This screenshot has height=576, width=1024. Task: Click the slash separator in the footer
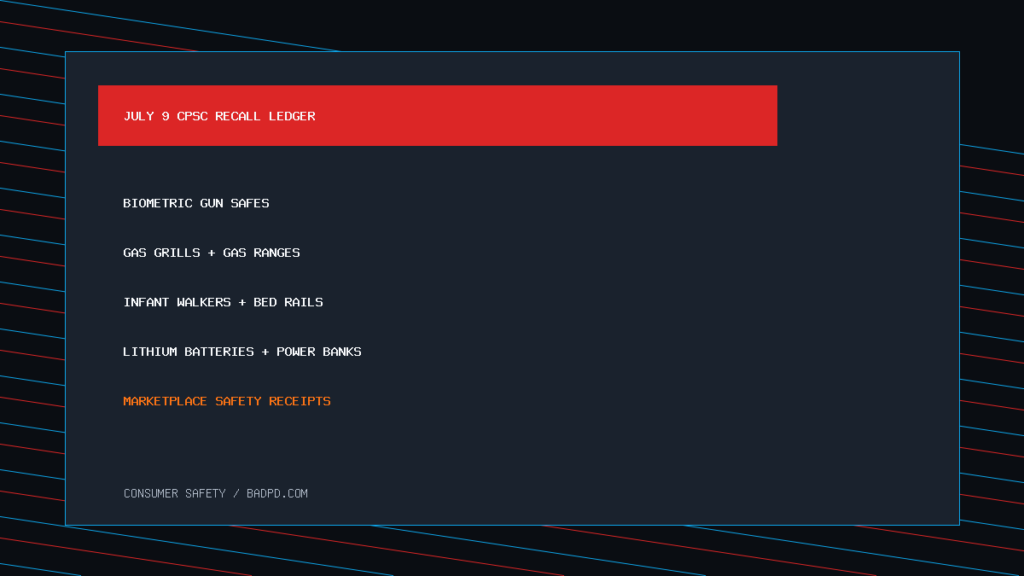coord(236,494)
